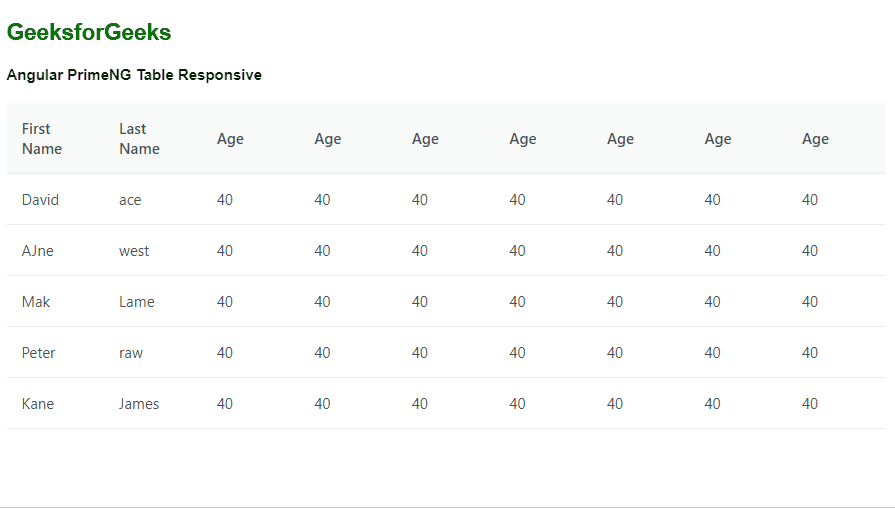
Task: Select the cell containing ace
Action: point(130,200)
